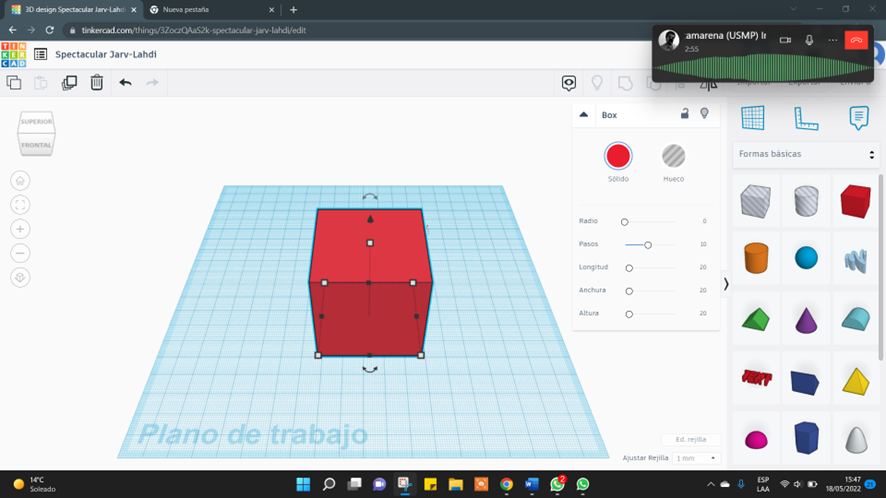886x498 pixels.
Task: Pick the teal Round Roof shape
Action: [855, 319]
